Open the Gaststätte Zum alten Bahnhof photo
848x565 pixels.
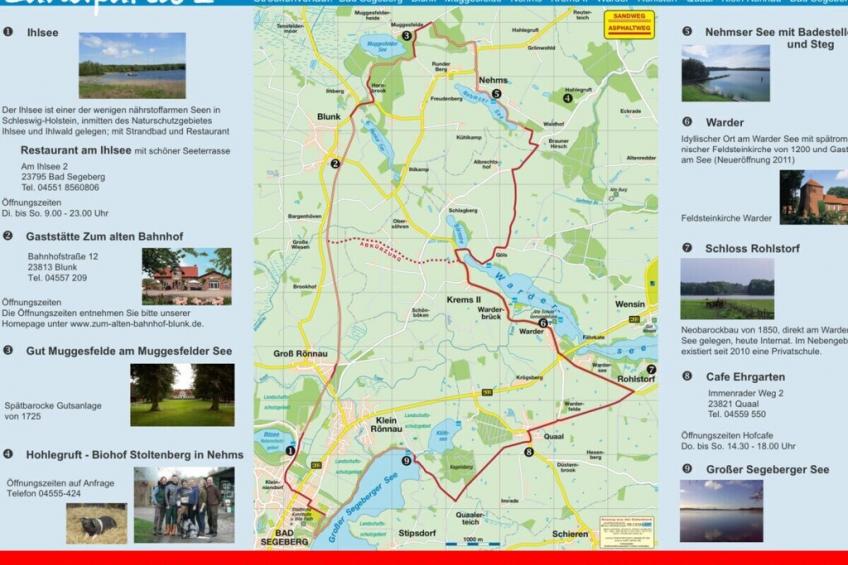(x=186, y=276)
